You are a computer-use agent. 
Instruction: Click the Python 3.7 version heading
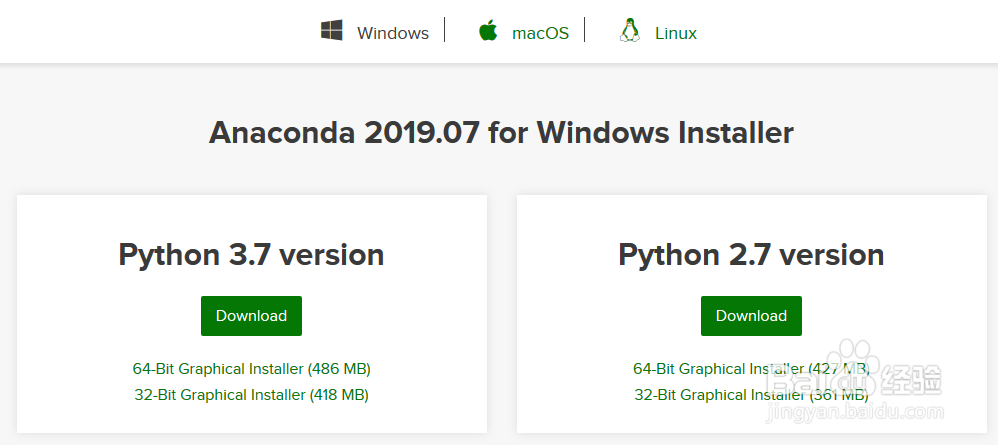tap(251, 255)
